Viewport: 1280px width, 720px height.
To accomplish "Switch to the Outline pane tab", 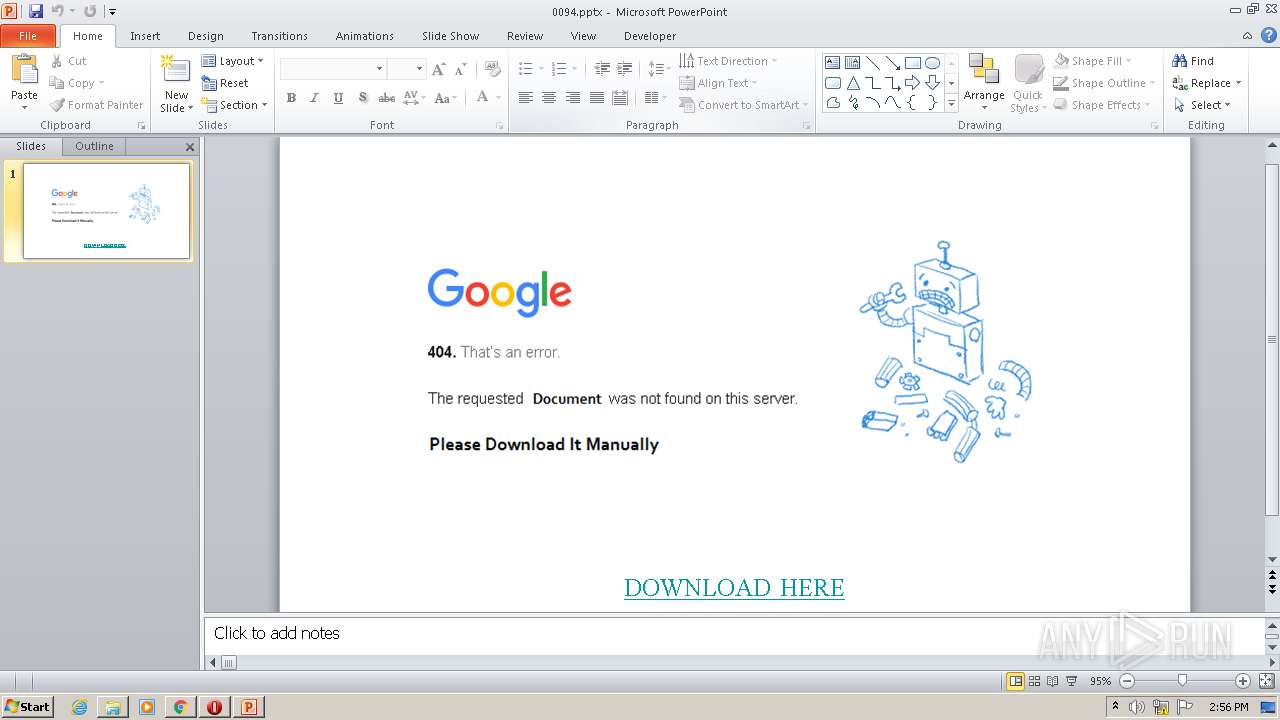I will (94, 146).
